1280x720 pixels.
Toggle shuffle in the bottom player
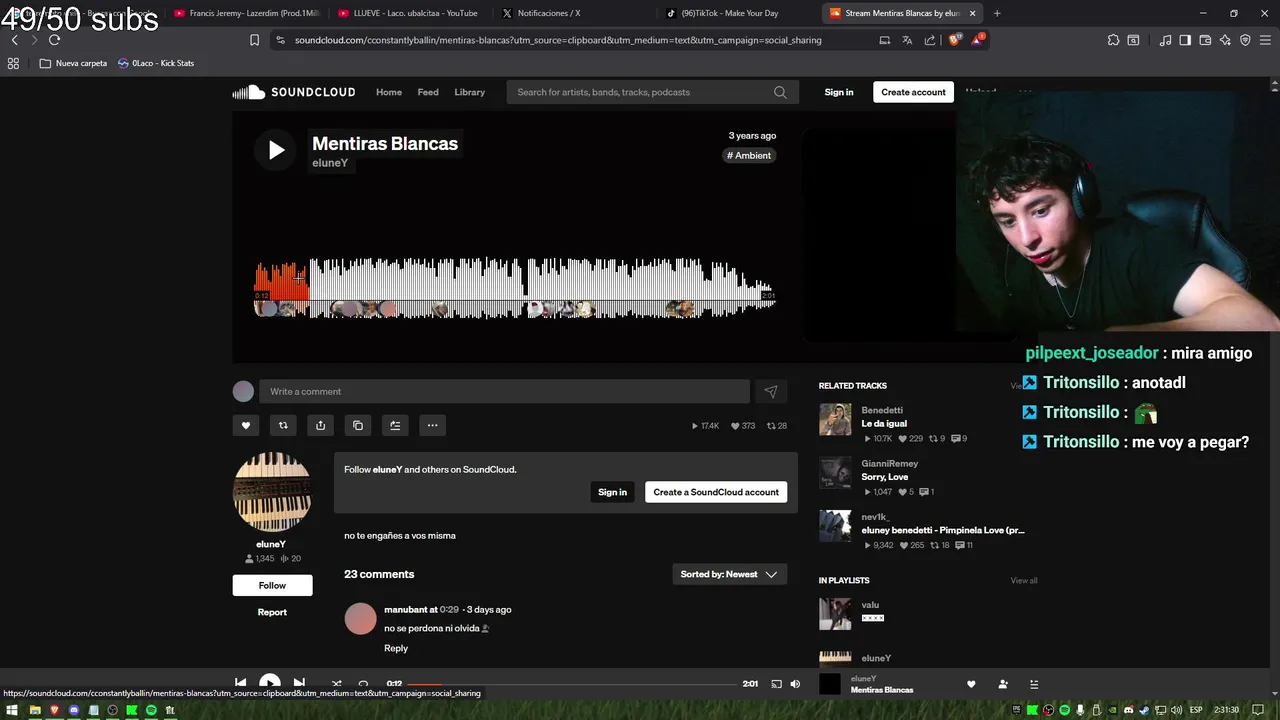tap(336, 684)
